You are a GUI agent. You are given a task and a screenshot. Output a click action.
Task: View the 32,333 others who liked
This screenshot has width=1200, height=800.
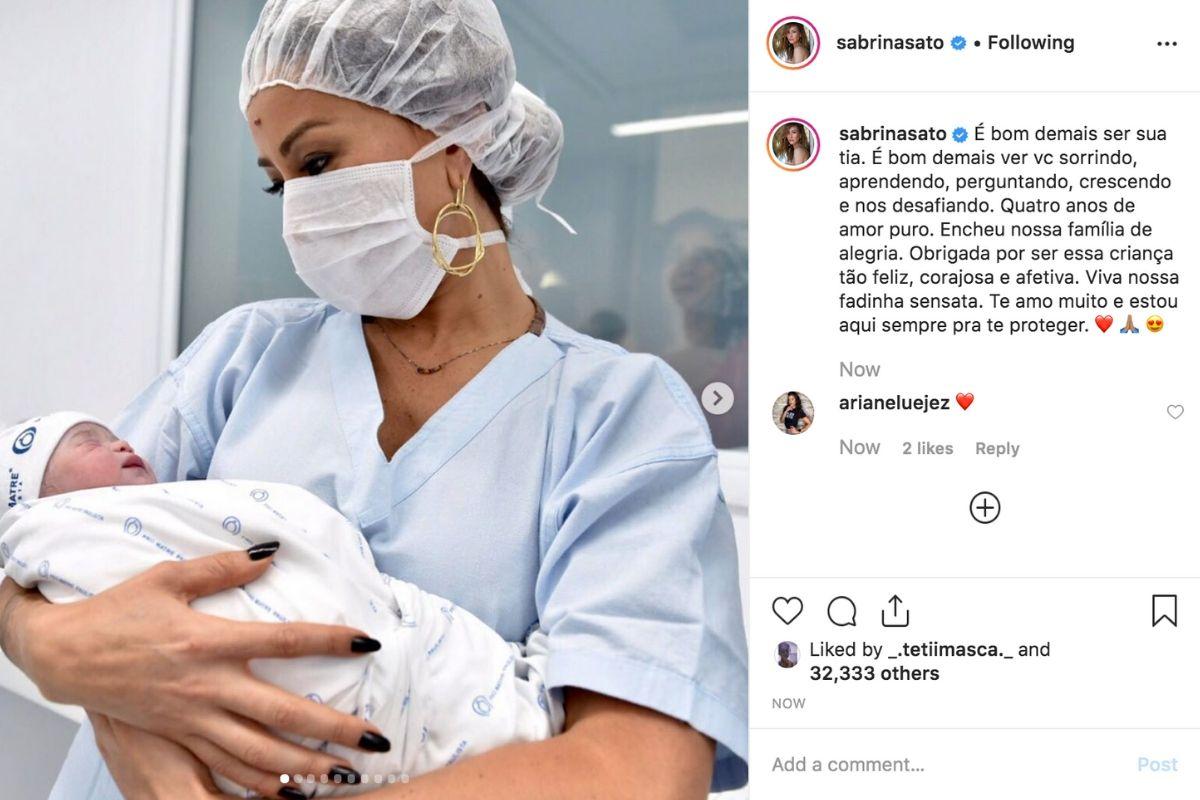874,674
